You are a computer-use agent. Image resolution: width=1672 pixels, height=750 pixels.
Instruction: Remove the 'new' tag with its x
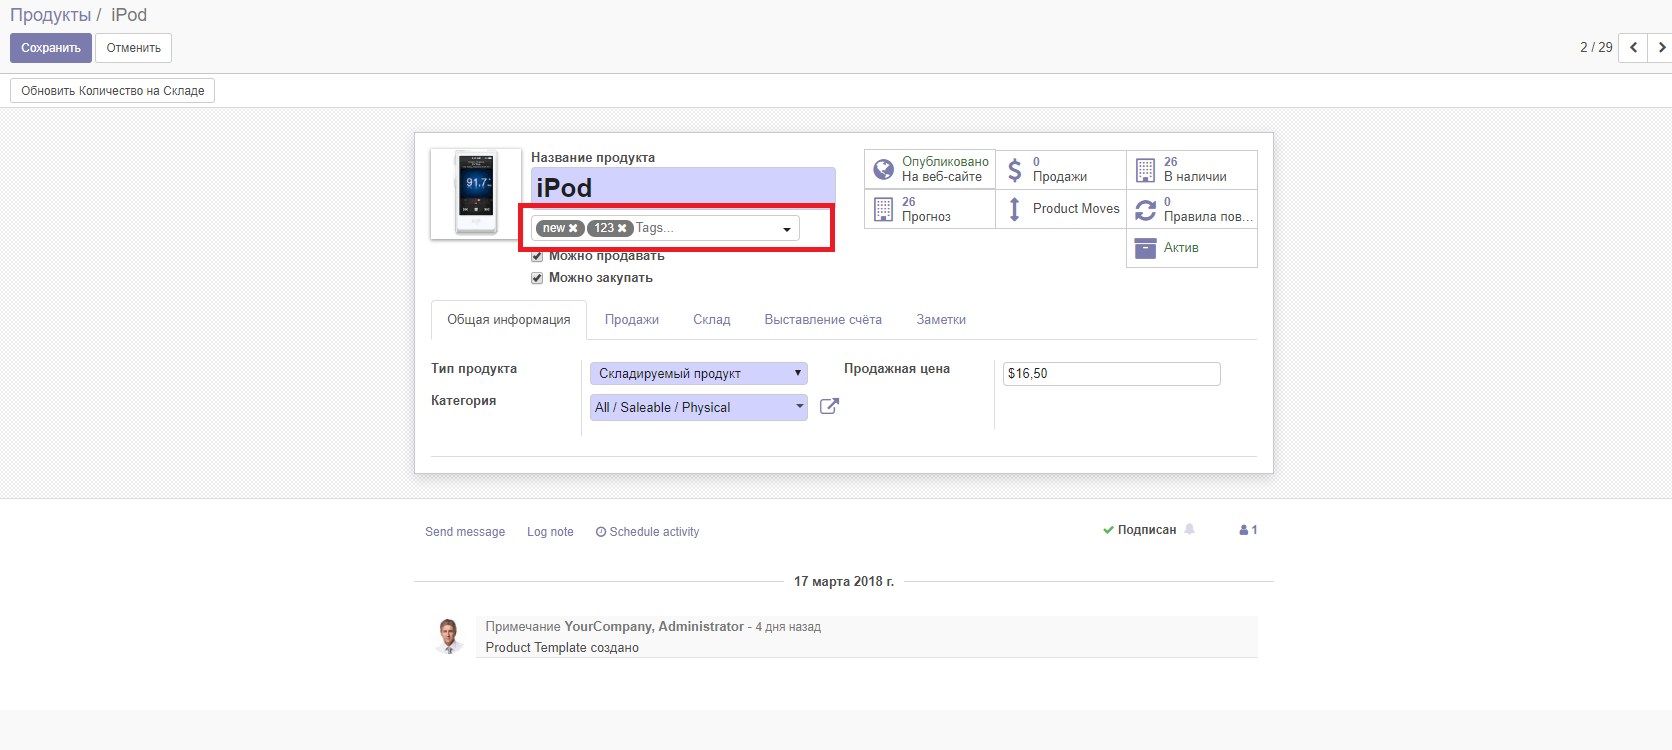(573, 228)
